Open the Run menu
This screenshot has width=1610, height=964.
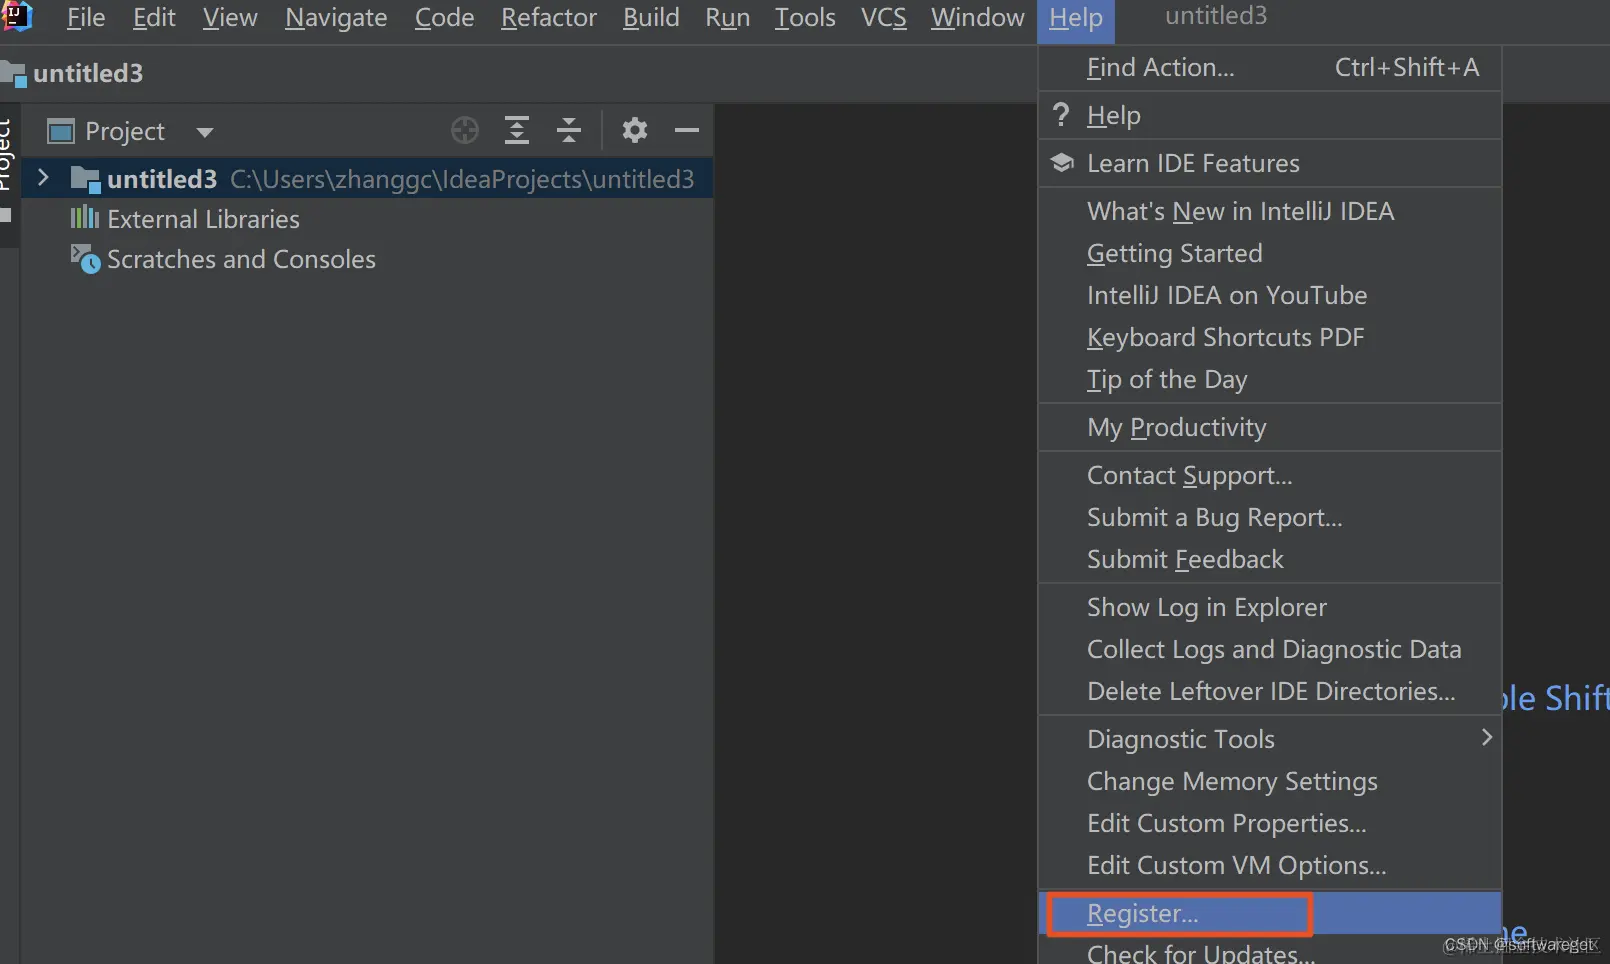point(728,18)
